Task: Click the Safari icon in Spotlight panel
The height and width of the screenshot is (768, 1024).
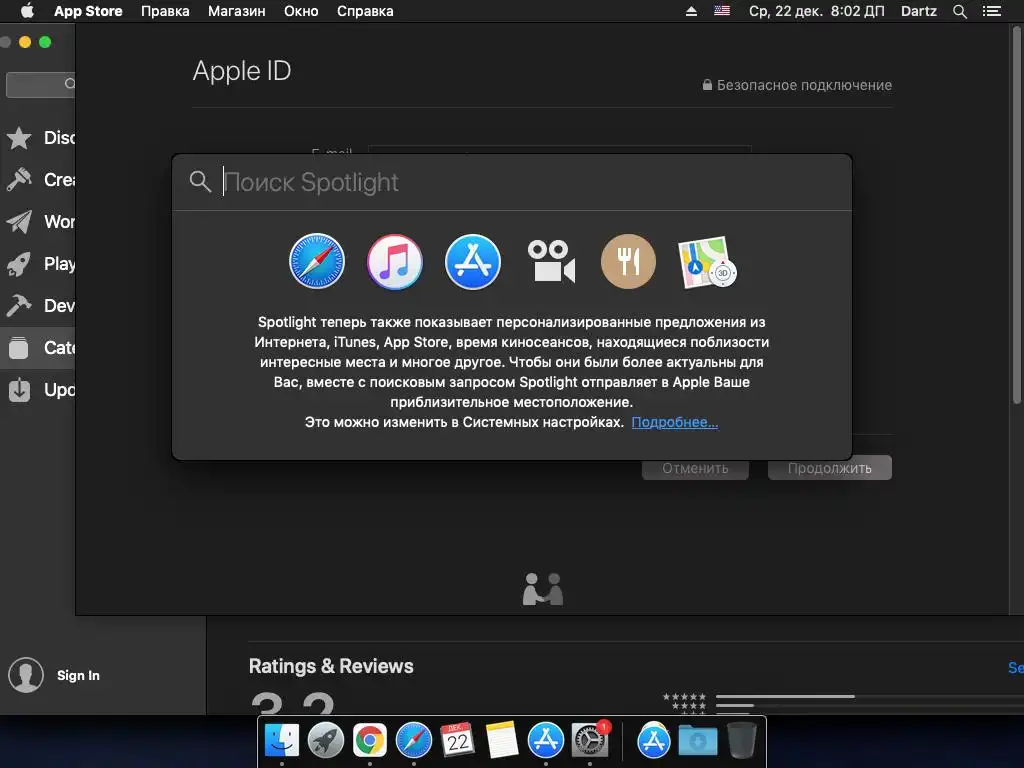Action: point(317,261)
